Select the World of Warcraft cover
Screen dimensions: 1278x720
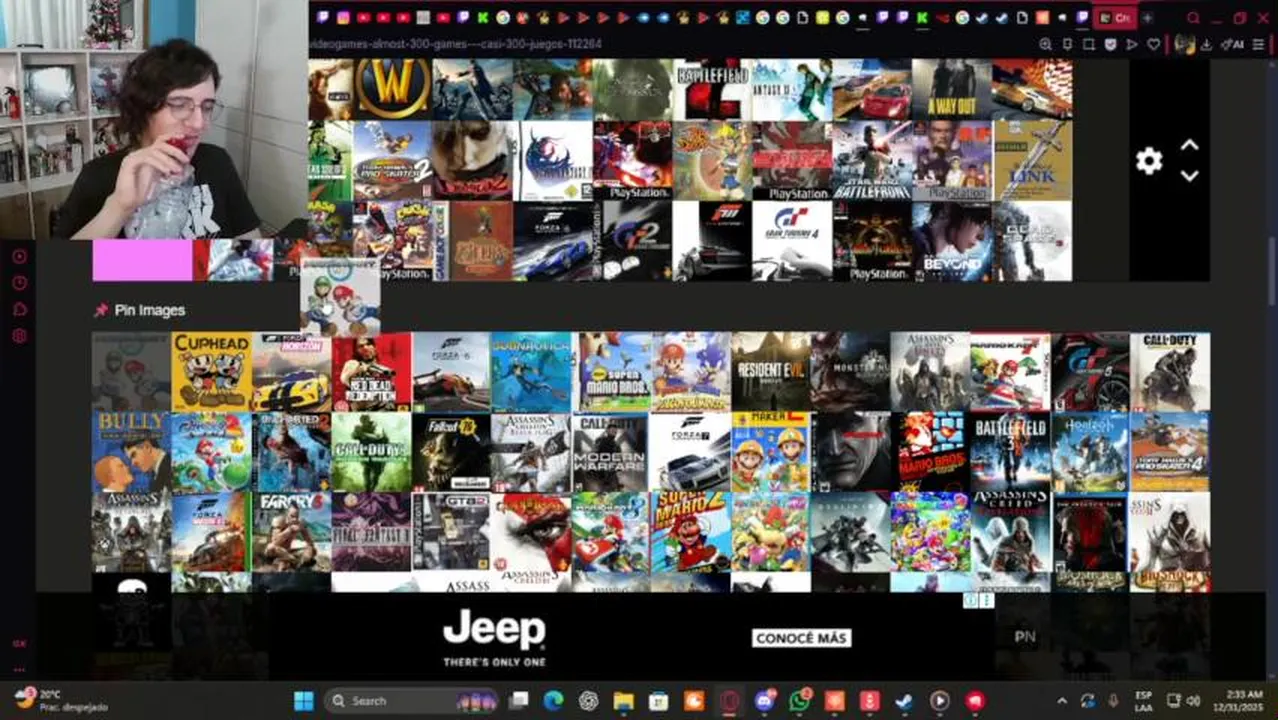(392, 89)
